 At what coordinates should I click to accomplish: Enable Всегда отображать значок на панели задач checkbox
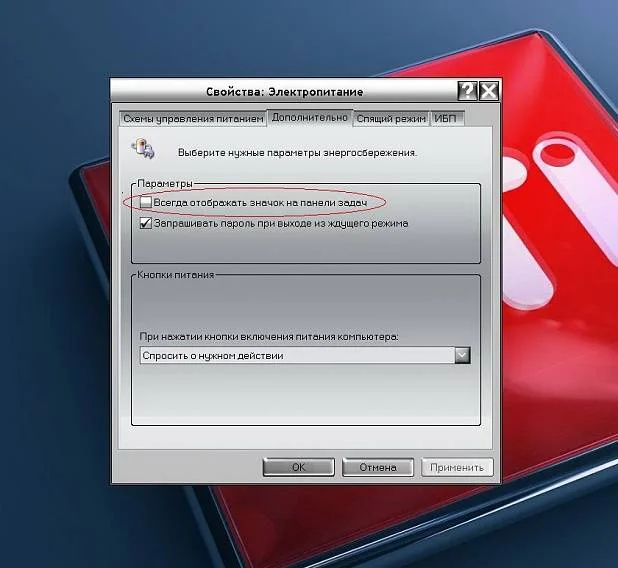click(146, 202)
